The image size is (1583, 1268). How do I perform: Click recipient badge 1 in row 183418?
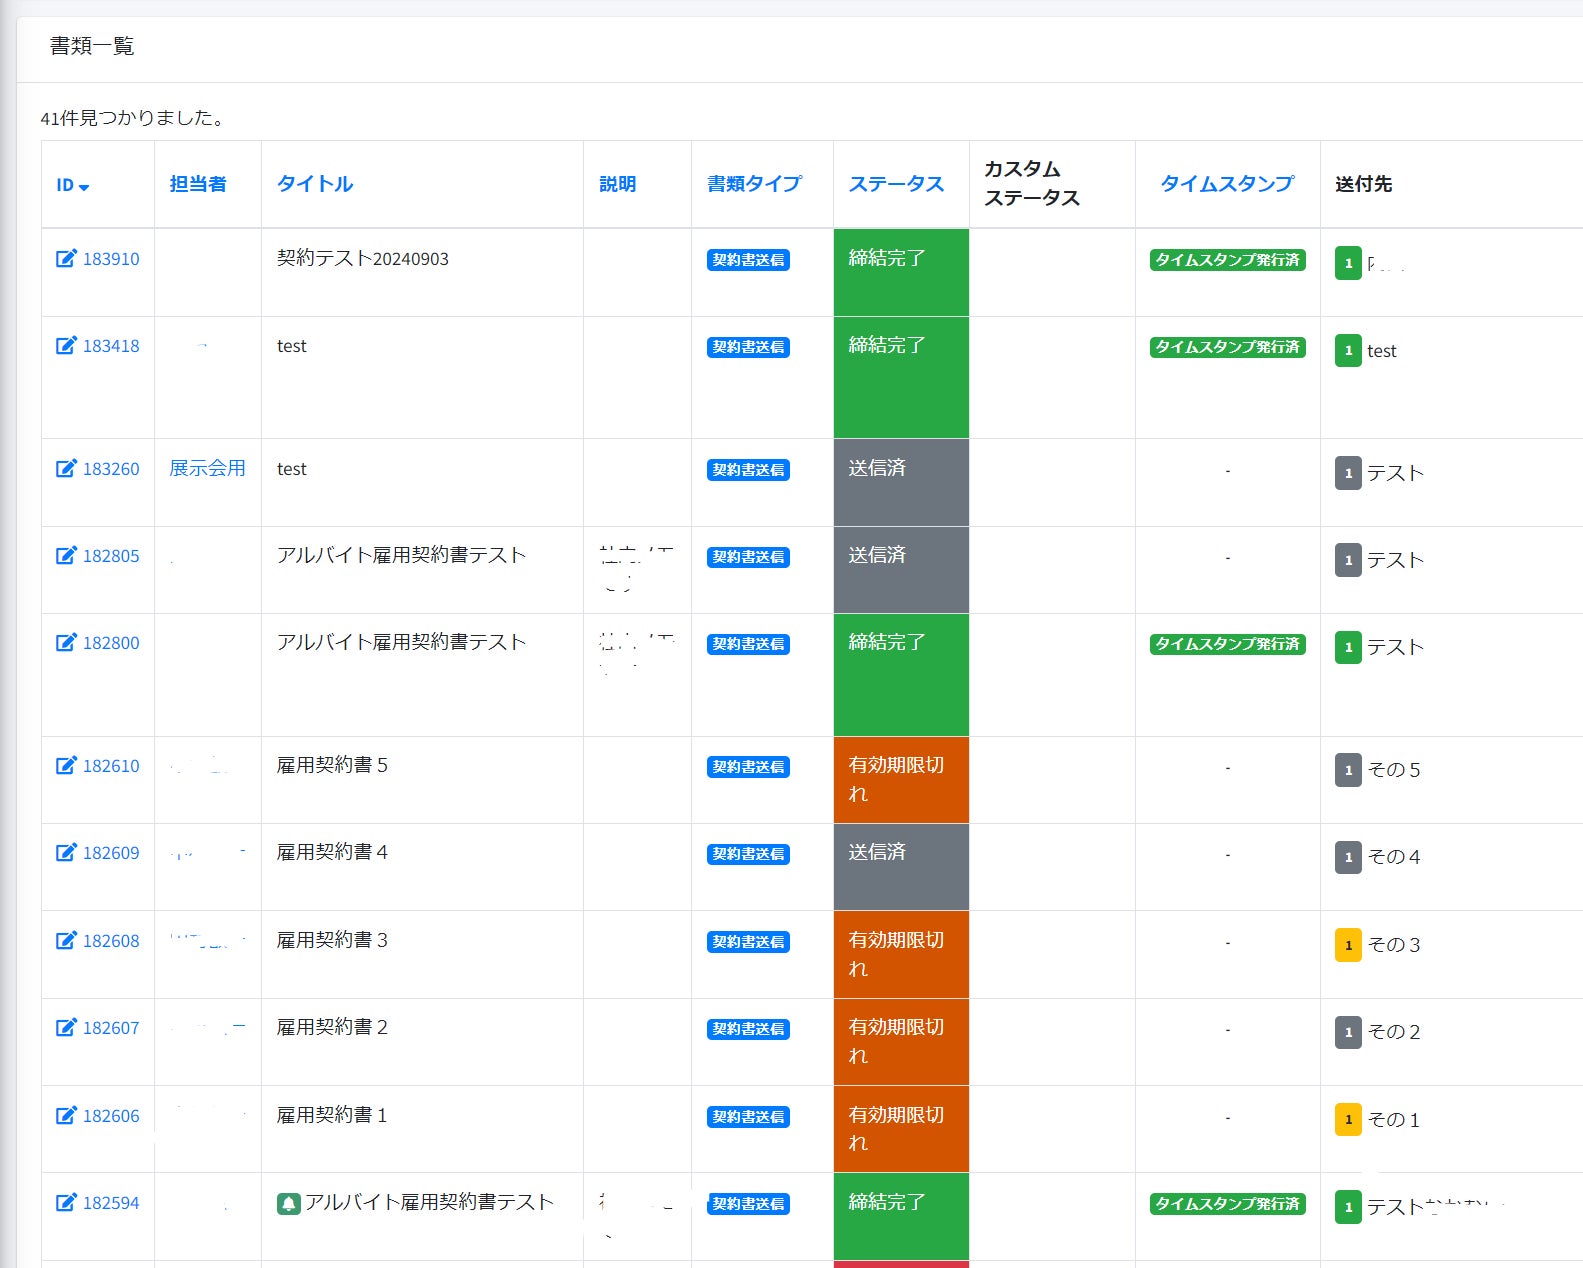[x=1348, y=350]
